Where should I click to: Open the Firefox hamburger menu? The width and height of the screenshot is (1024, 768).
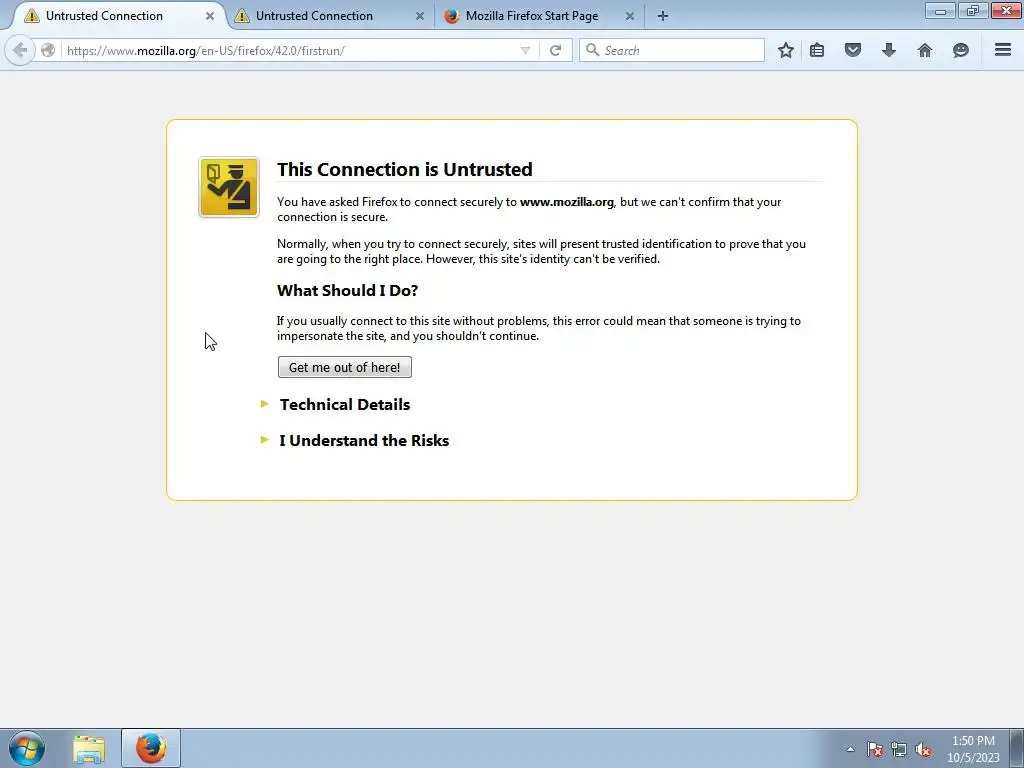(x=1003, y=50)
